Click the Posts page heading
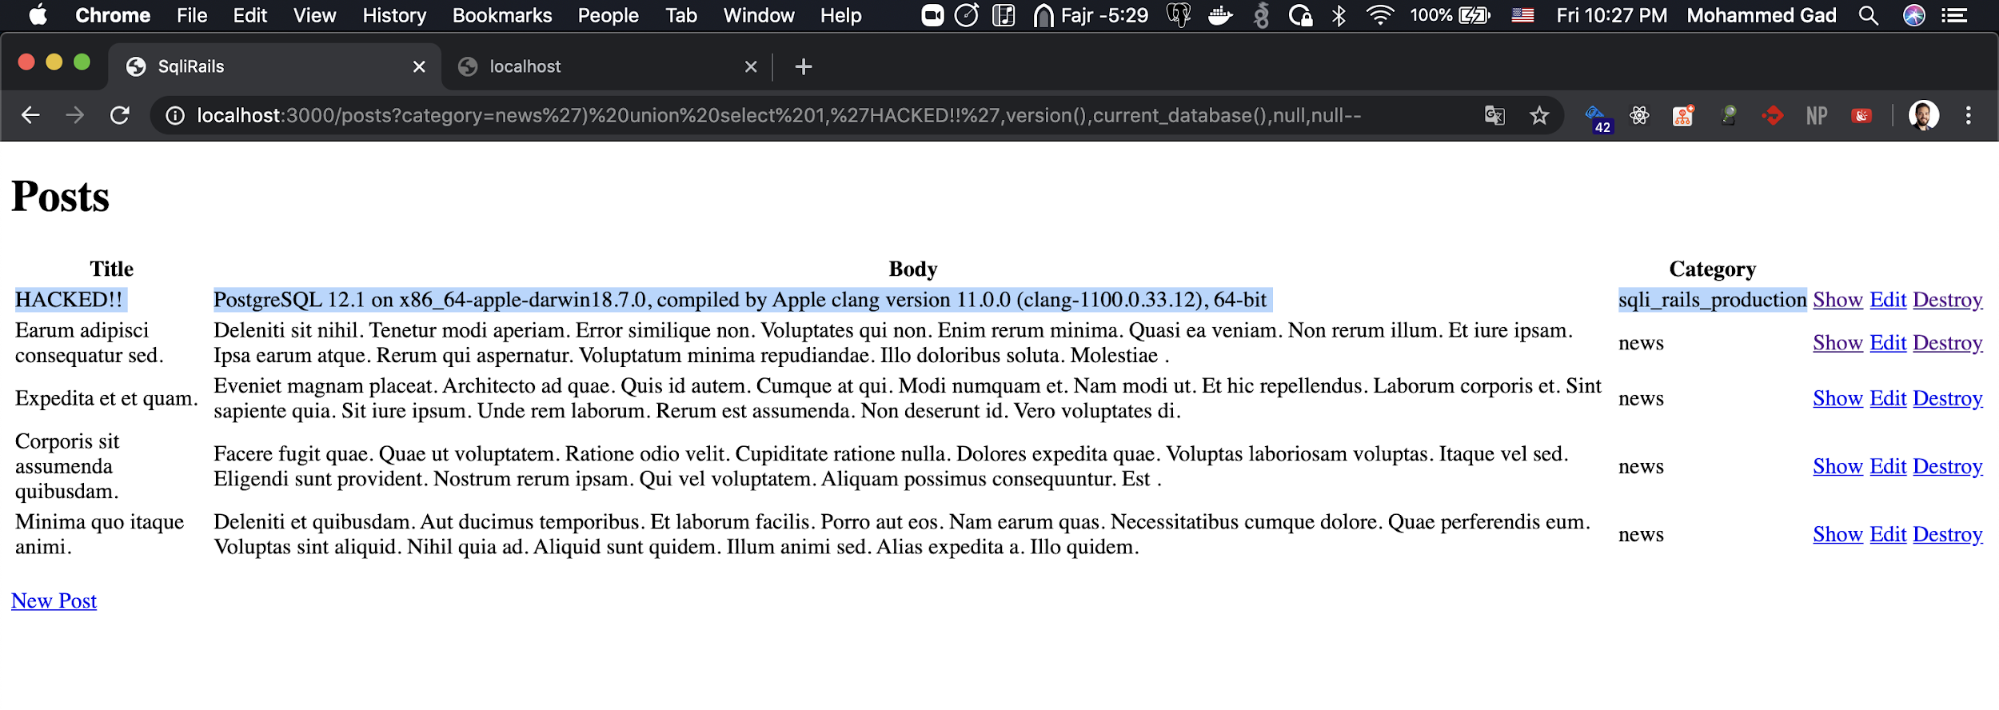 tap(60, 197)
